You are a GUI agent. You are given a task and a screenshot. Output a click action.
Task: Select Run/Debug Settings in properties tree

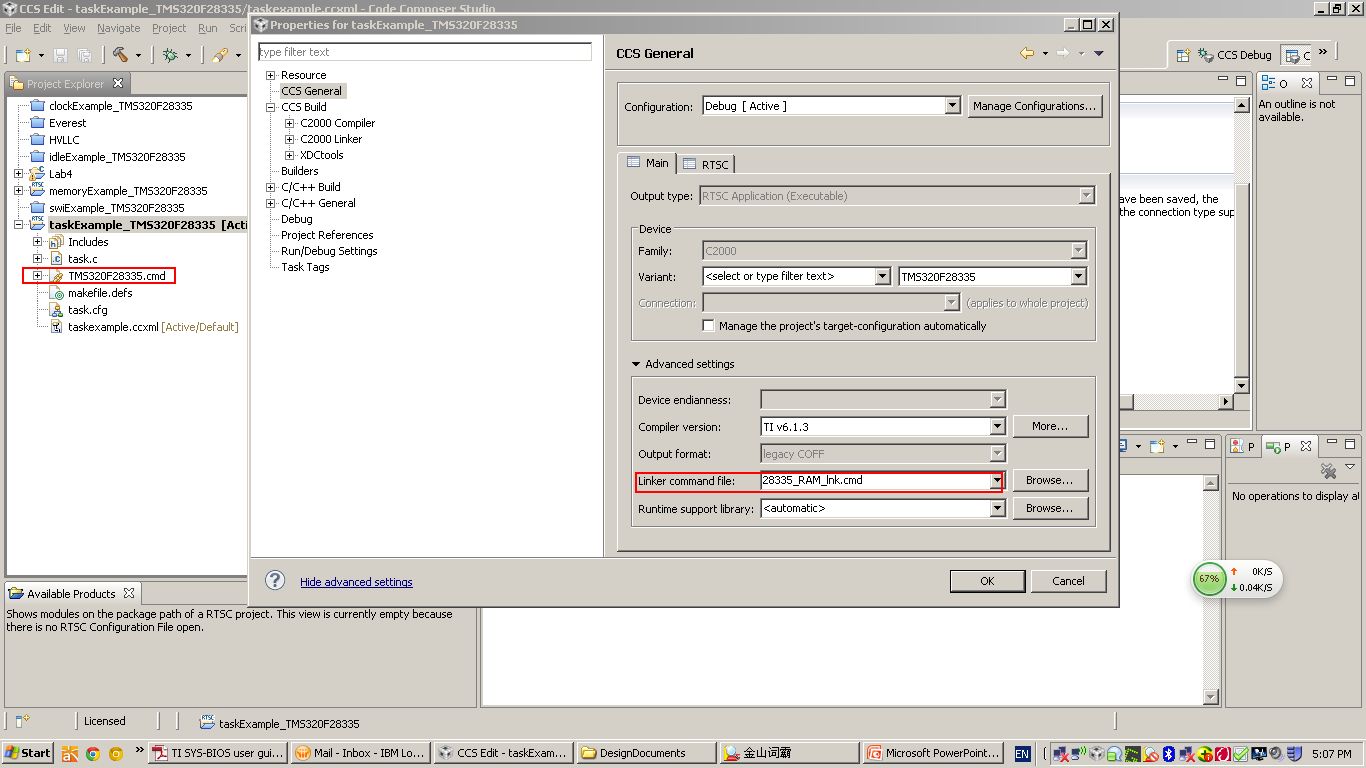tap(329, 251)
